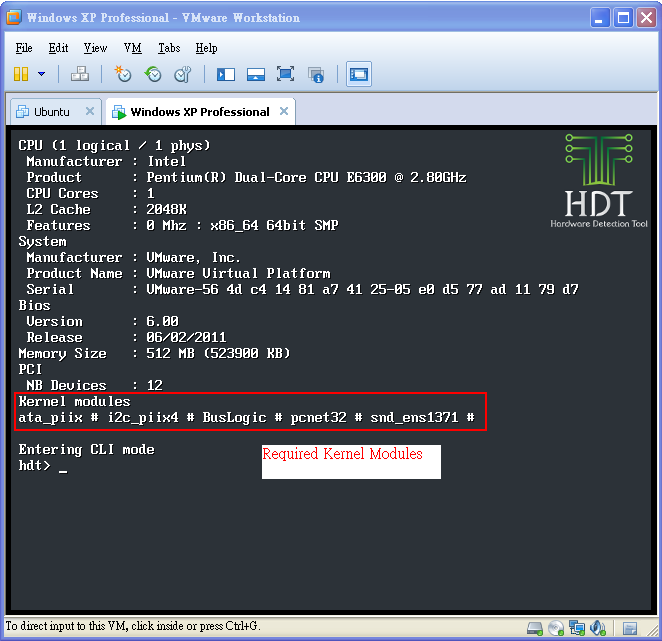Screen dimensions: 662x641
Task: Click the BIOS release date 06/02/2011
Action: point(186,337)
